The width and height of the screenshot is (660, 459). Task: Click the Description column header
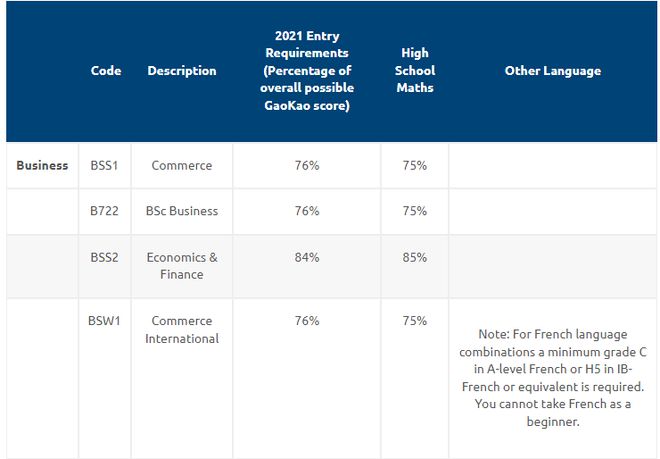tap(182, 70)
